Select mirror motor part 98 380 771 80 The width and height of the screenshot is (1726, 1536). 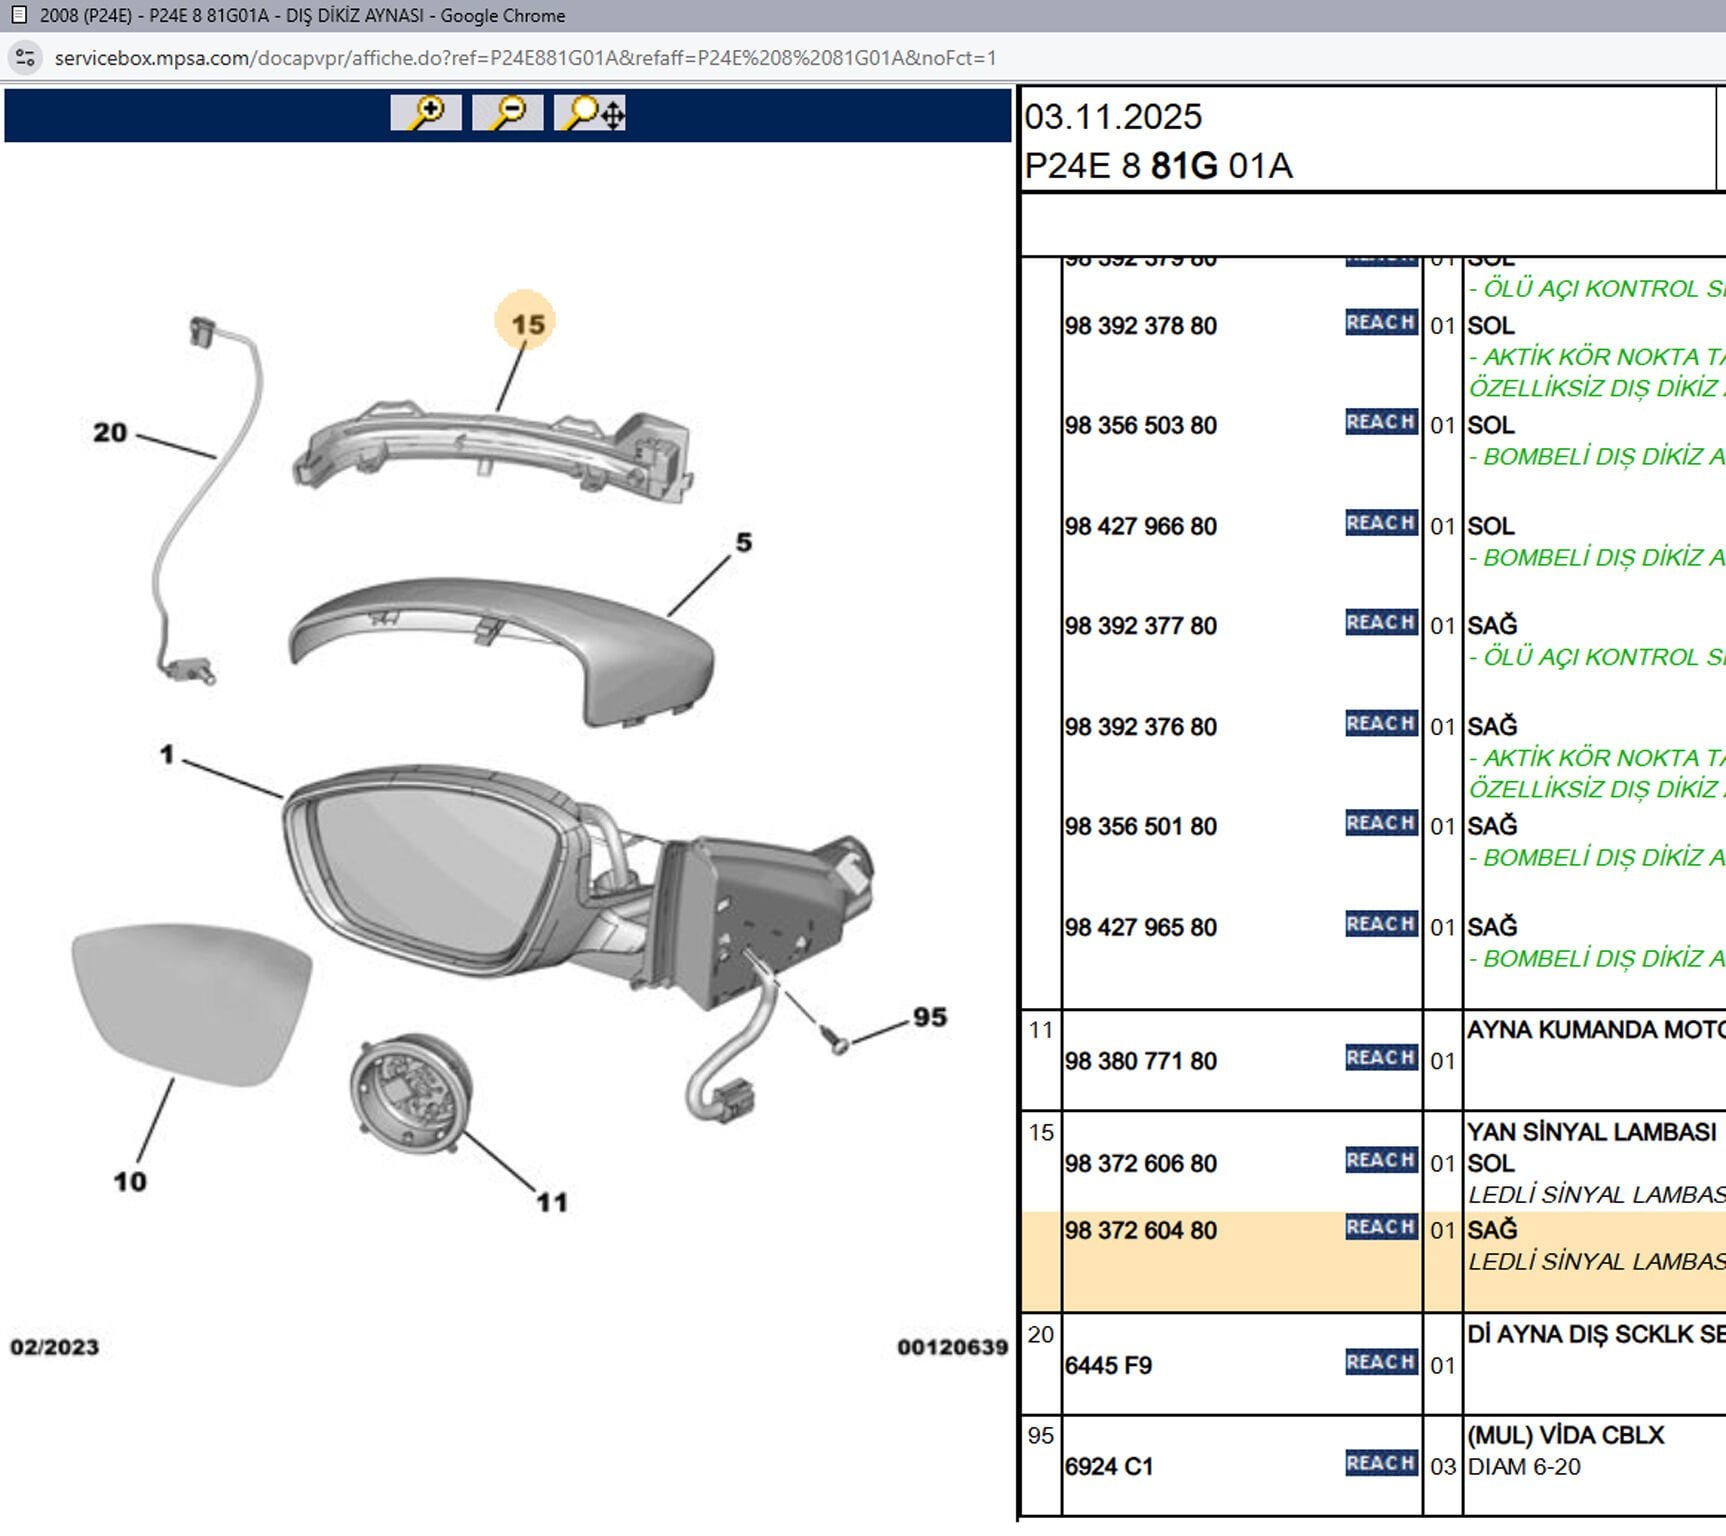[x=1141, y=1061]
